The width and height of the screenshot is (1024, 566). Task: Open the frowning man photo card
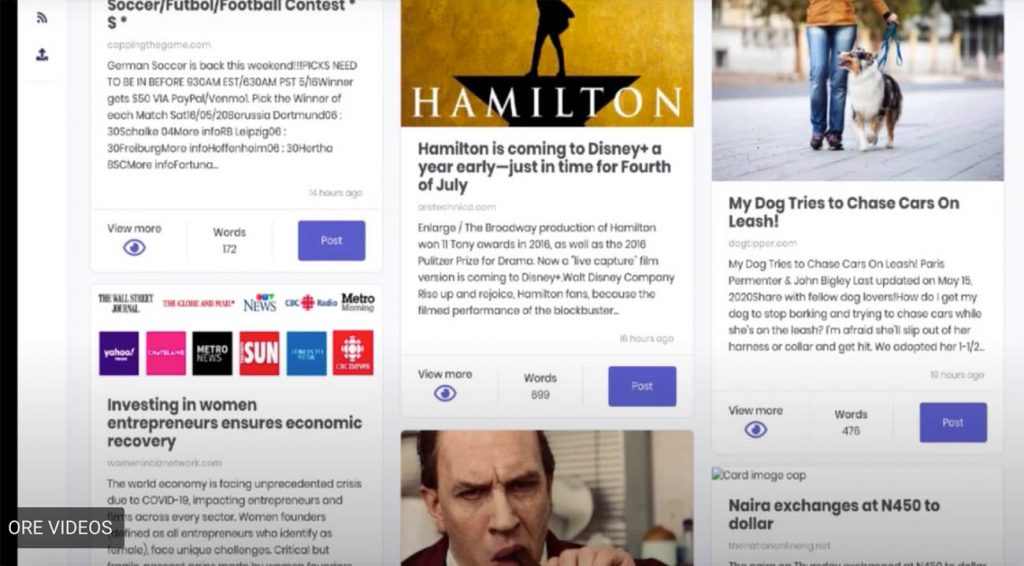(547, 497)
